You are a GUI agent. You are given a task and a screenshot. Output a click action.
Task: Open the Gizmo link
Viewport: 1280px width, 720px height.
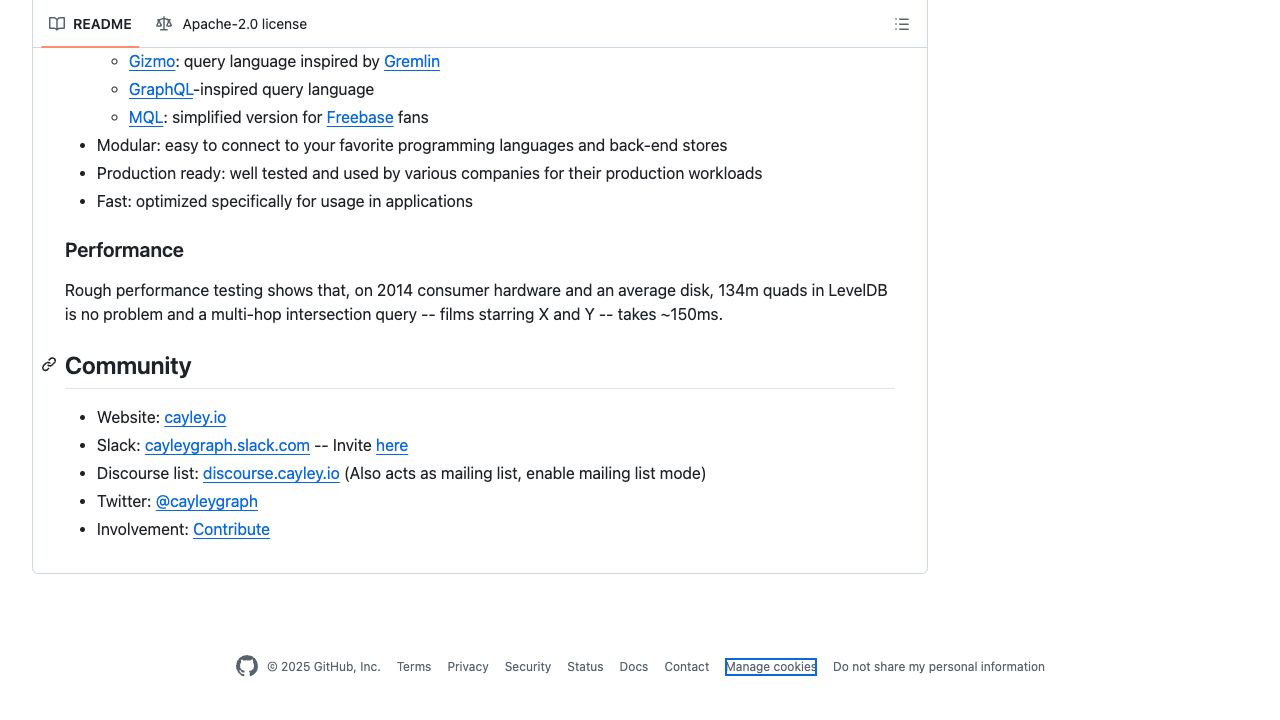tap(152, 62)
